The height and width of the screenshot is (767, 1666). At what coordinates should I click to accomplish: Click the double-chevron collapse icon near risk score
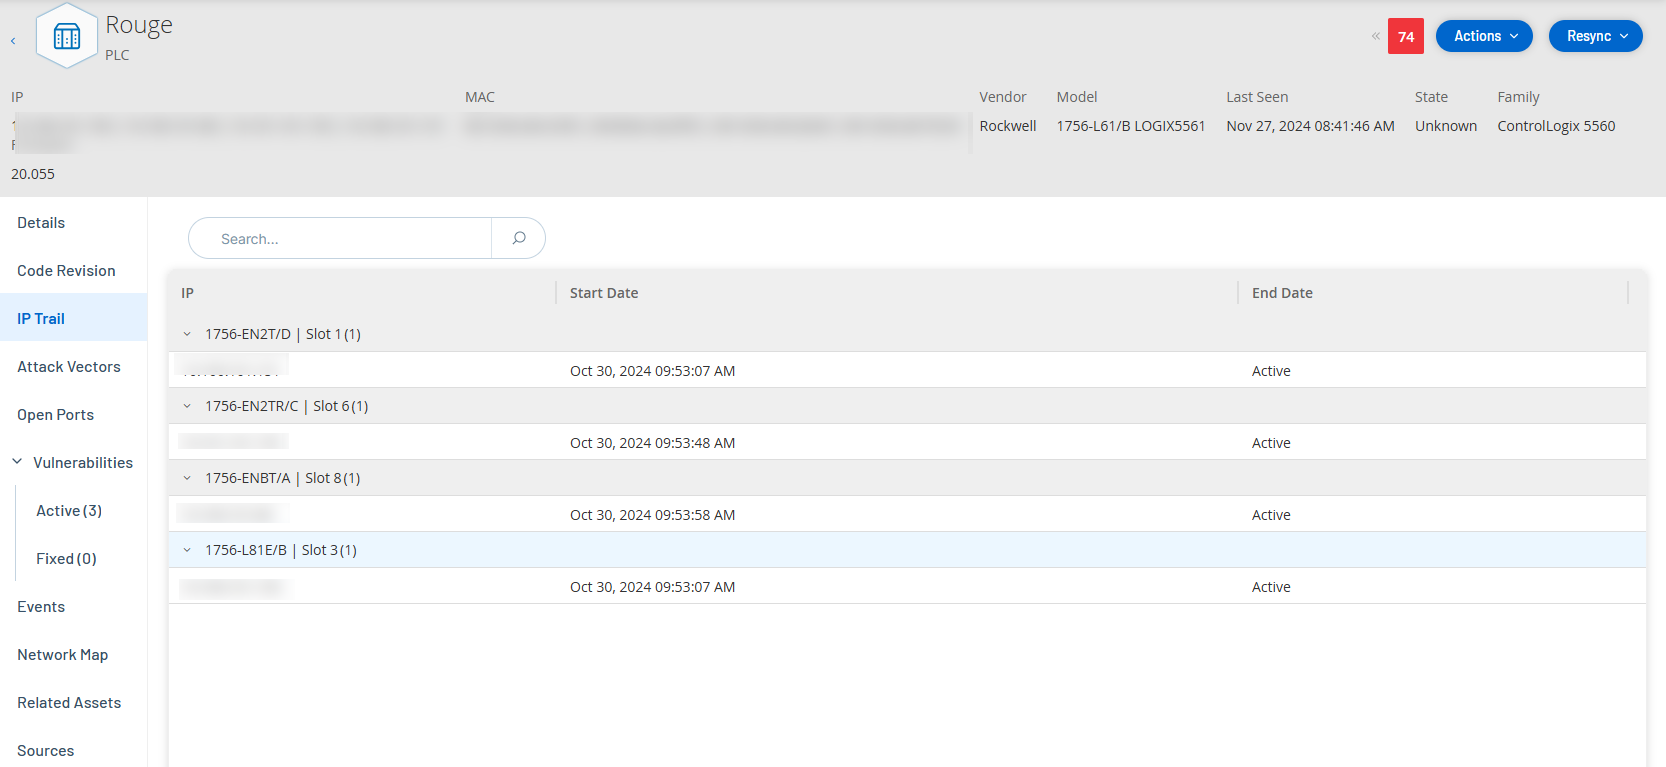pyautogui.click(x=1376, y=36)
